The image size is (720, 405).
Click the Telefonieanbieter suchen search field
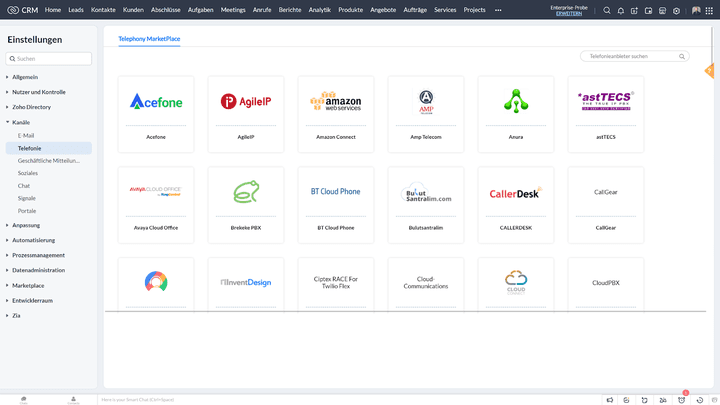pos(634,56)
